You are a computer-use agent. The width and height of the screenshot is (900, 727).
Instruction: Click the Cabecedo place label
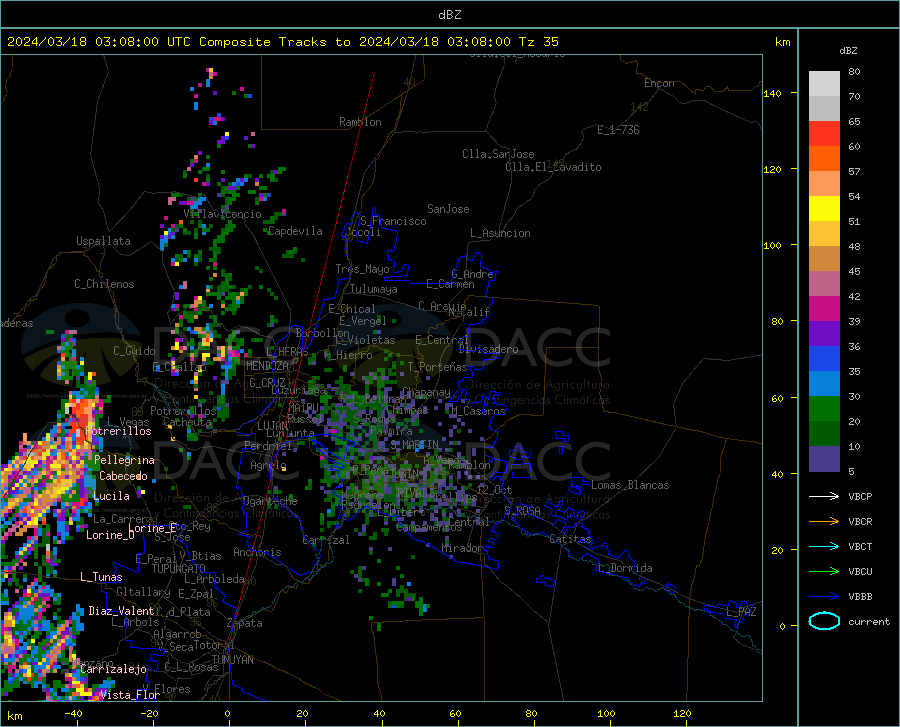pyautogui.click(x=123, y=476)
